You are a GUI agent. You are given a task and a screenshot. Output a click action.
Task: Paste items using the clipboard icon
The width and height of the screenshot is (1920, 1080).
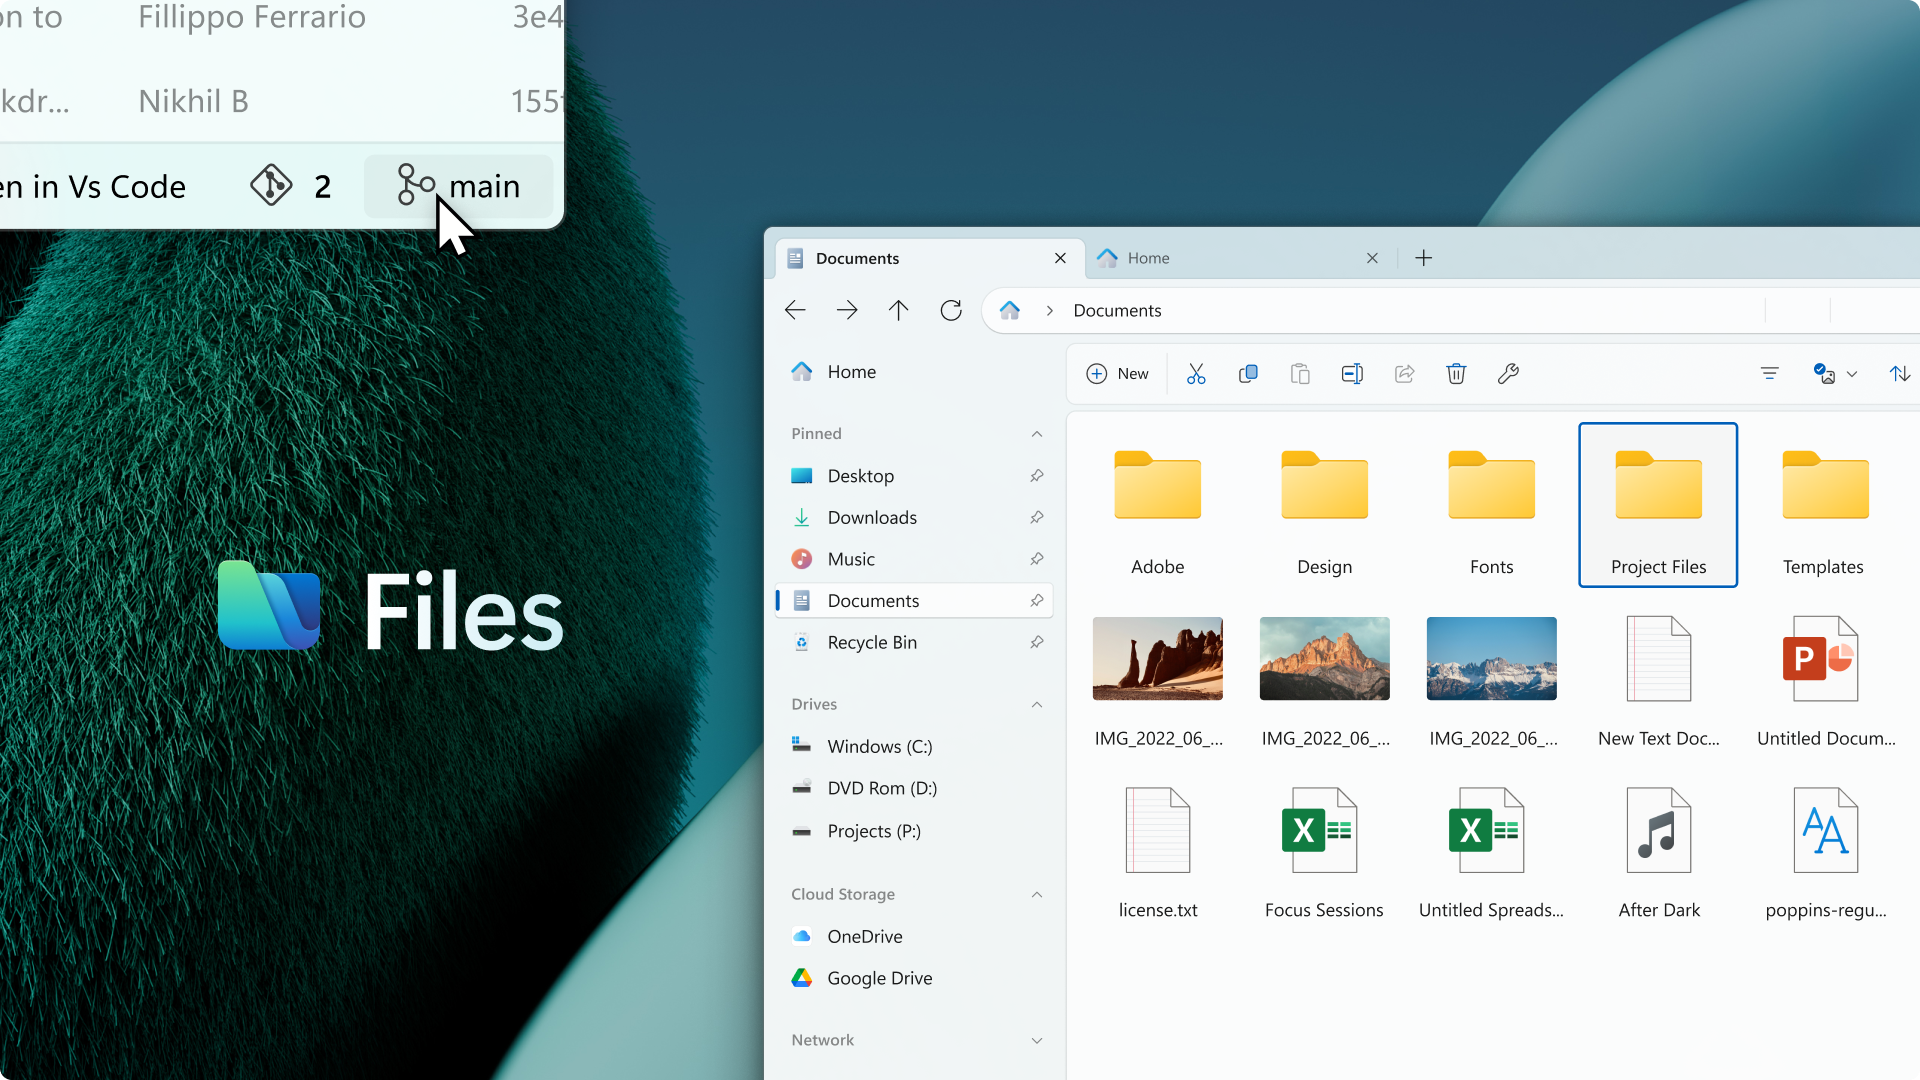(x=1300, y=373)
